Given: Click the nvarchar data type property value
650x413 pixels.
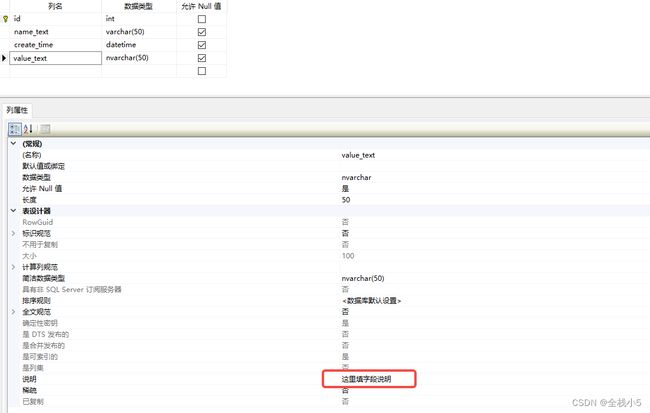Looking at the screenshot, I should (x=356, y=177).
